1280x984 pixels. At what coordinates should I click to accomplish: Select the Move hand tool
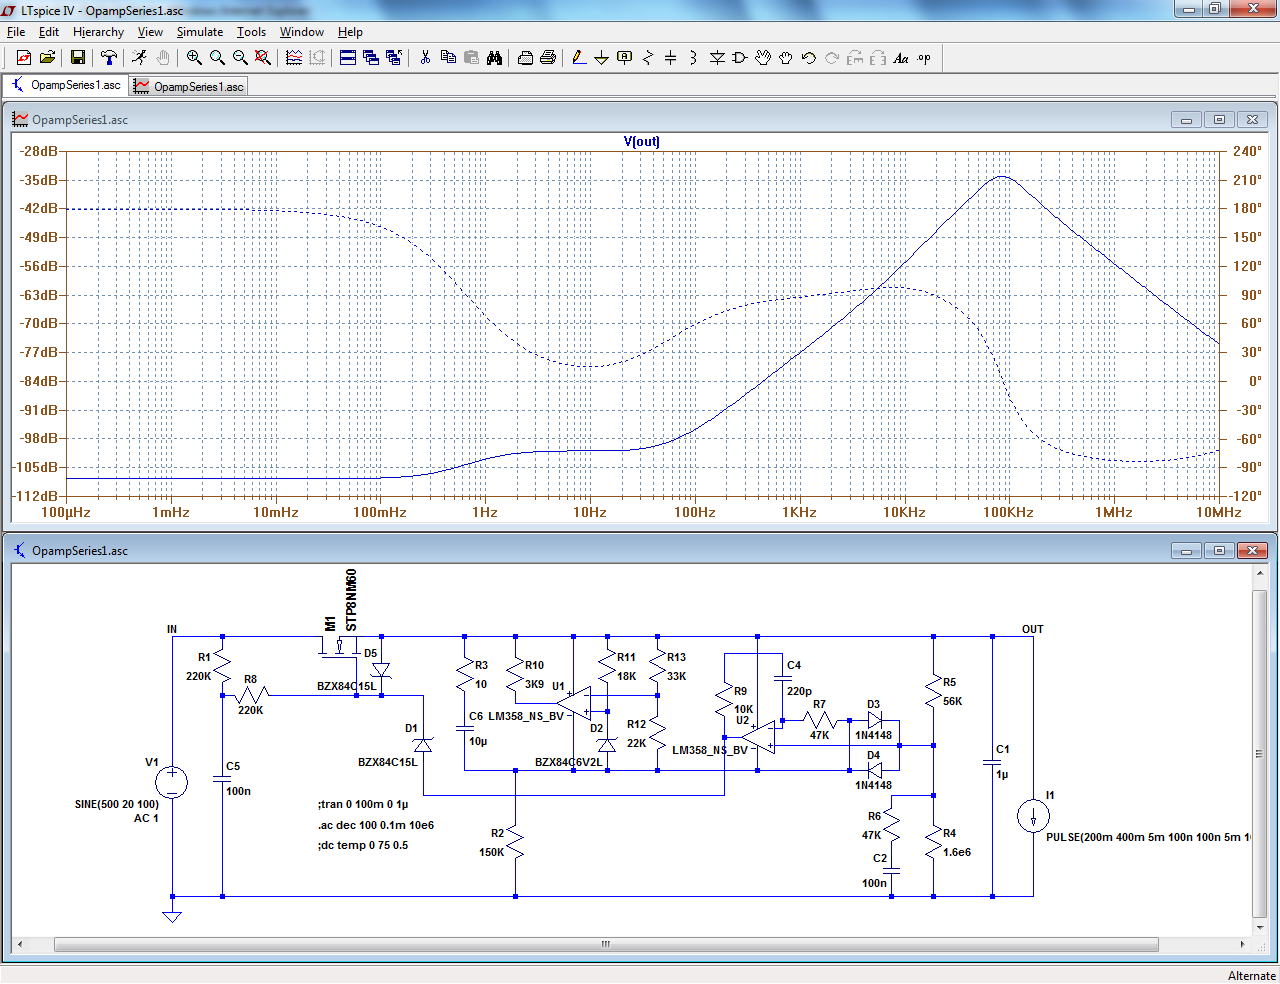pyautogui.click(x=763, y=58)
